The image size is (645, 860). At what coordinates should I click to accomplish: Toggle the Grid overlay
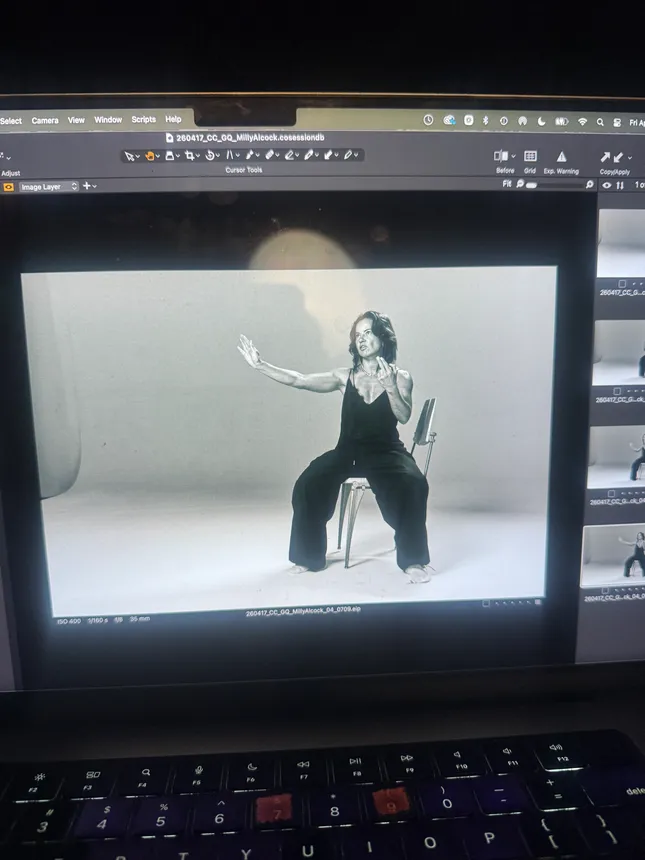(x=530, y=156)
